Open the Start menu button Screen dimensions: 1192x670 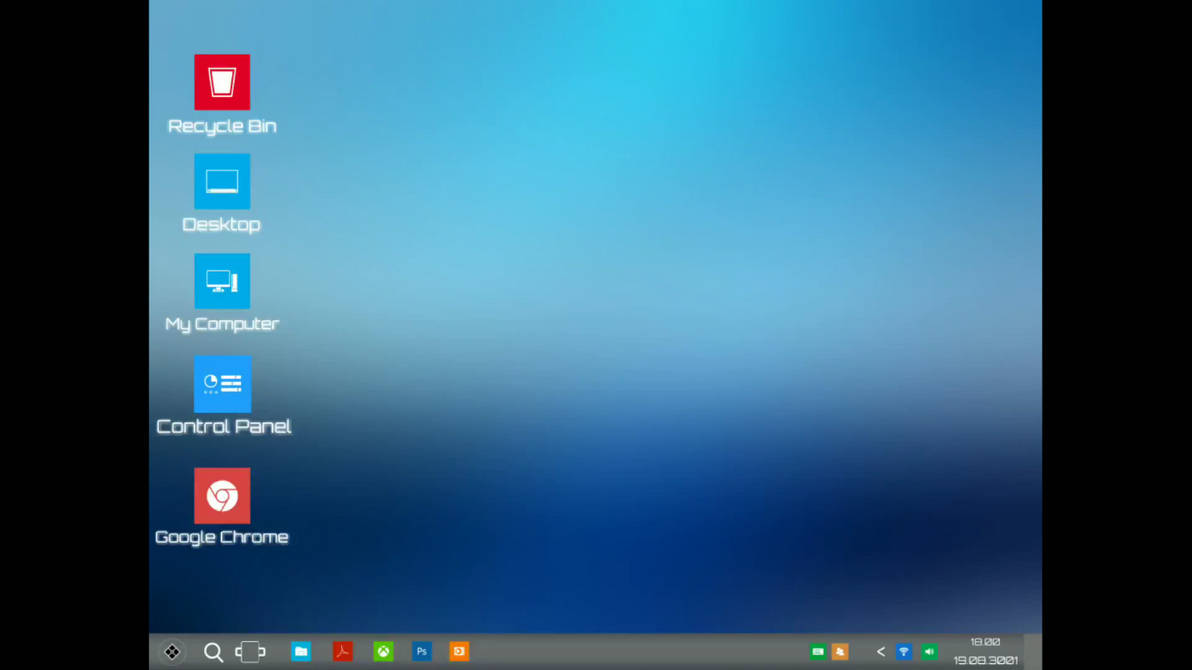coord(173,652)
